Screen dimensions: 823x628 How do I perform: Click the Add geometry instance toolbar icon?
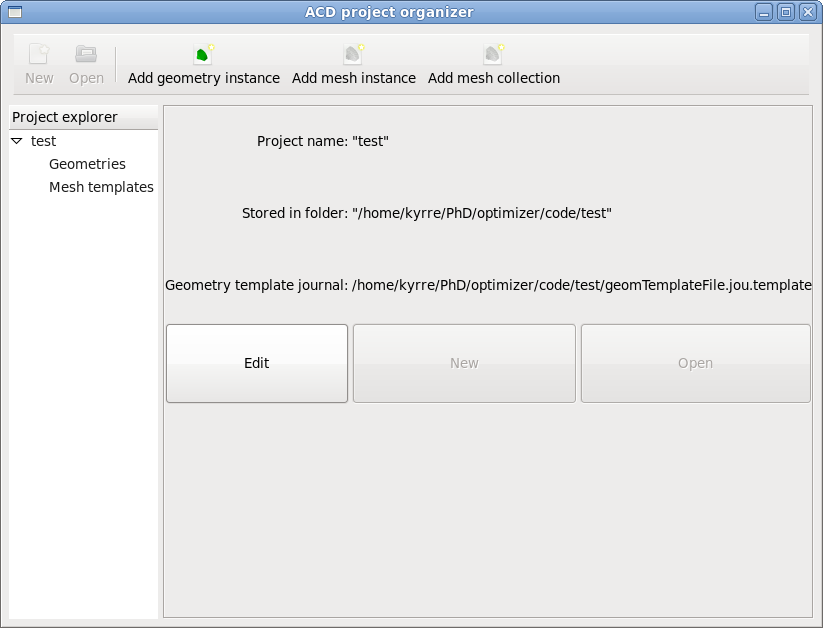(x=203, y=55)
